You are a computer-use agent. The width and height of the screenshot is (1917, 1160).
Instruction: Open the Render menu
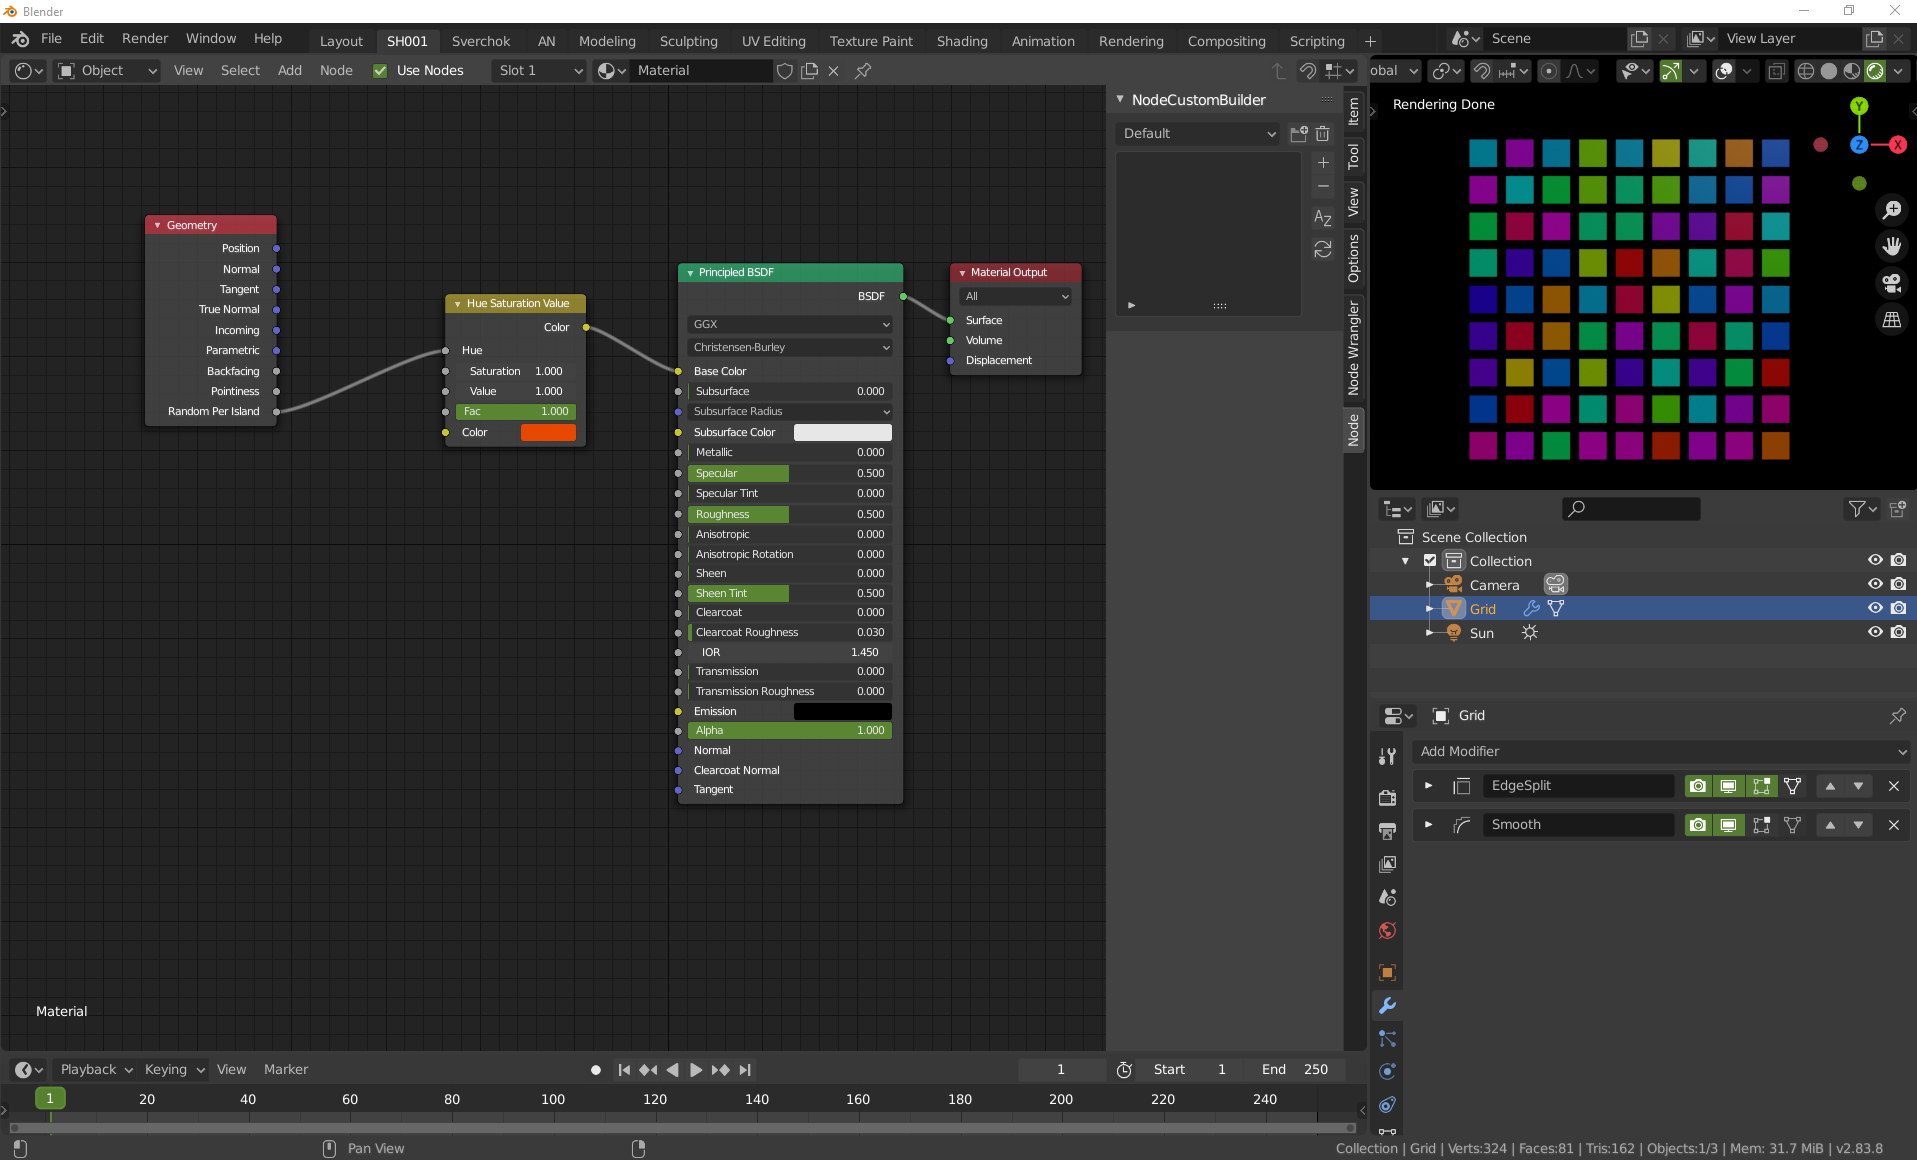145,38
